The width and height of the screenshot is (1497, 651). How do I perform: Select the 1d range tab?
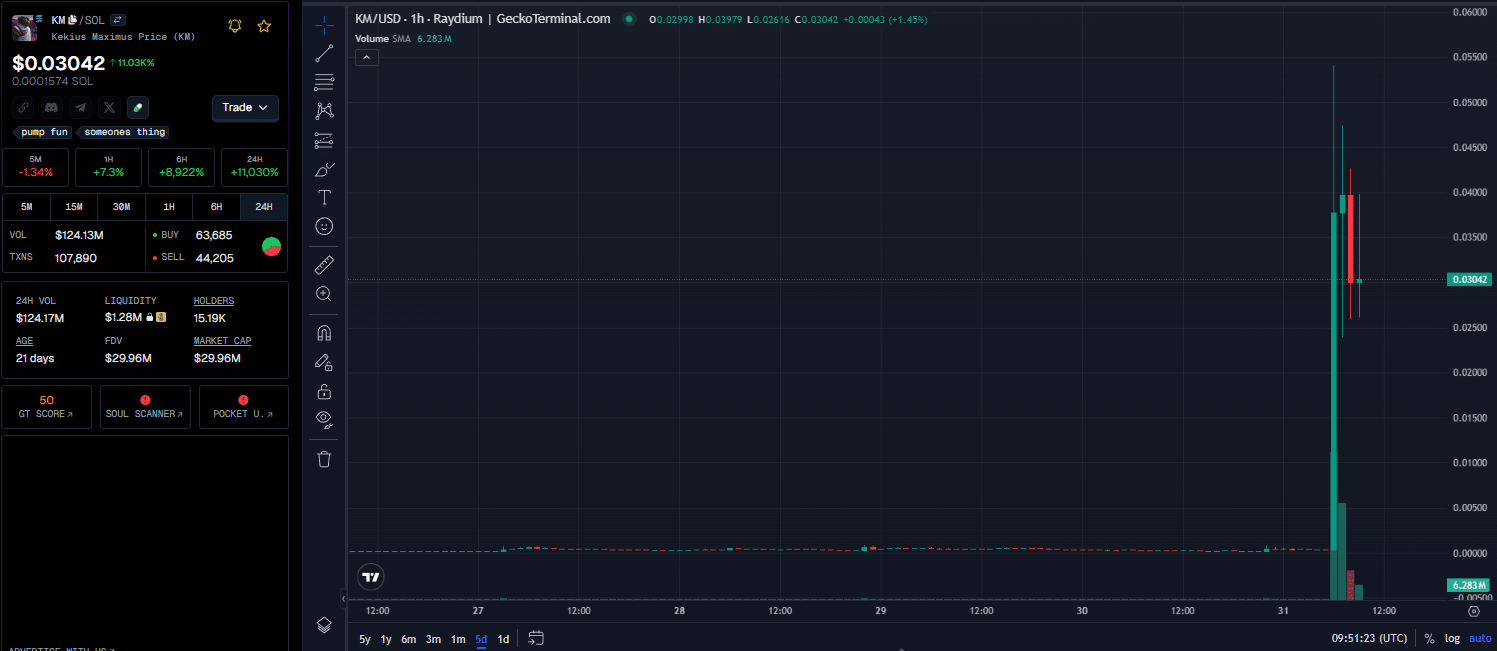click(x=503, y=638)
